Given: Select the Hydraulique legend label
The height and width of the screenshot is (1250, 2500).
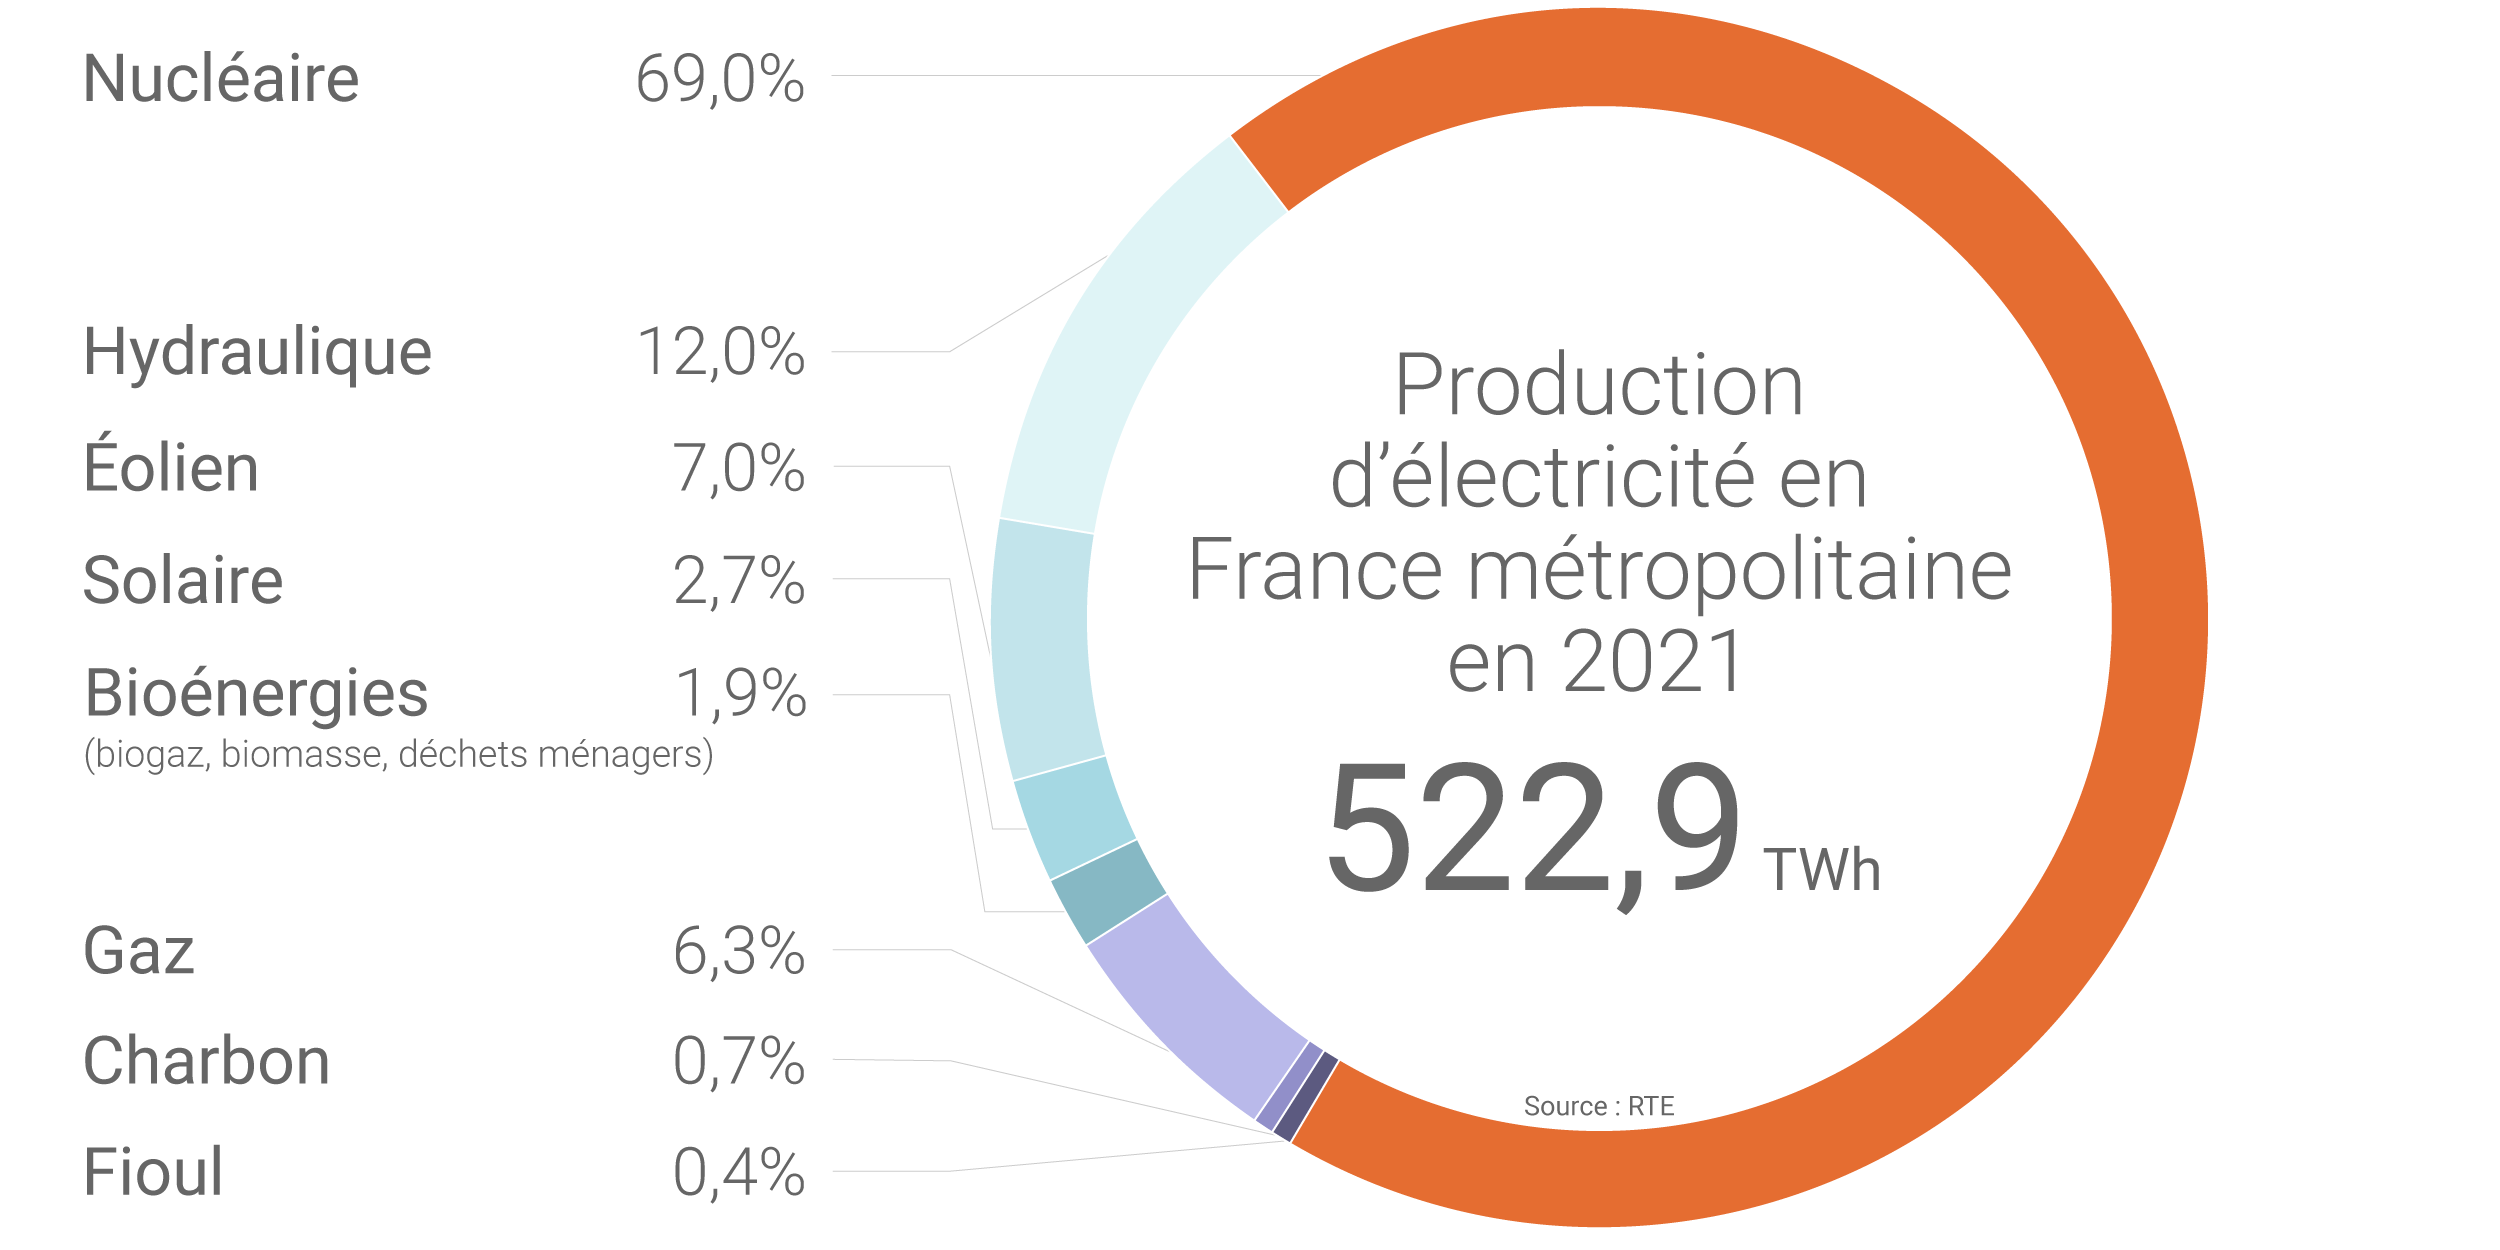Looking at the screenshot, I should (257, 353).
